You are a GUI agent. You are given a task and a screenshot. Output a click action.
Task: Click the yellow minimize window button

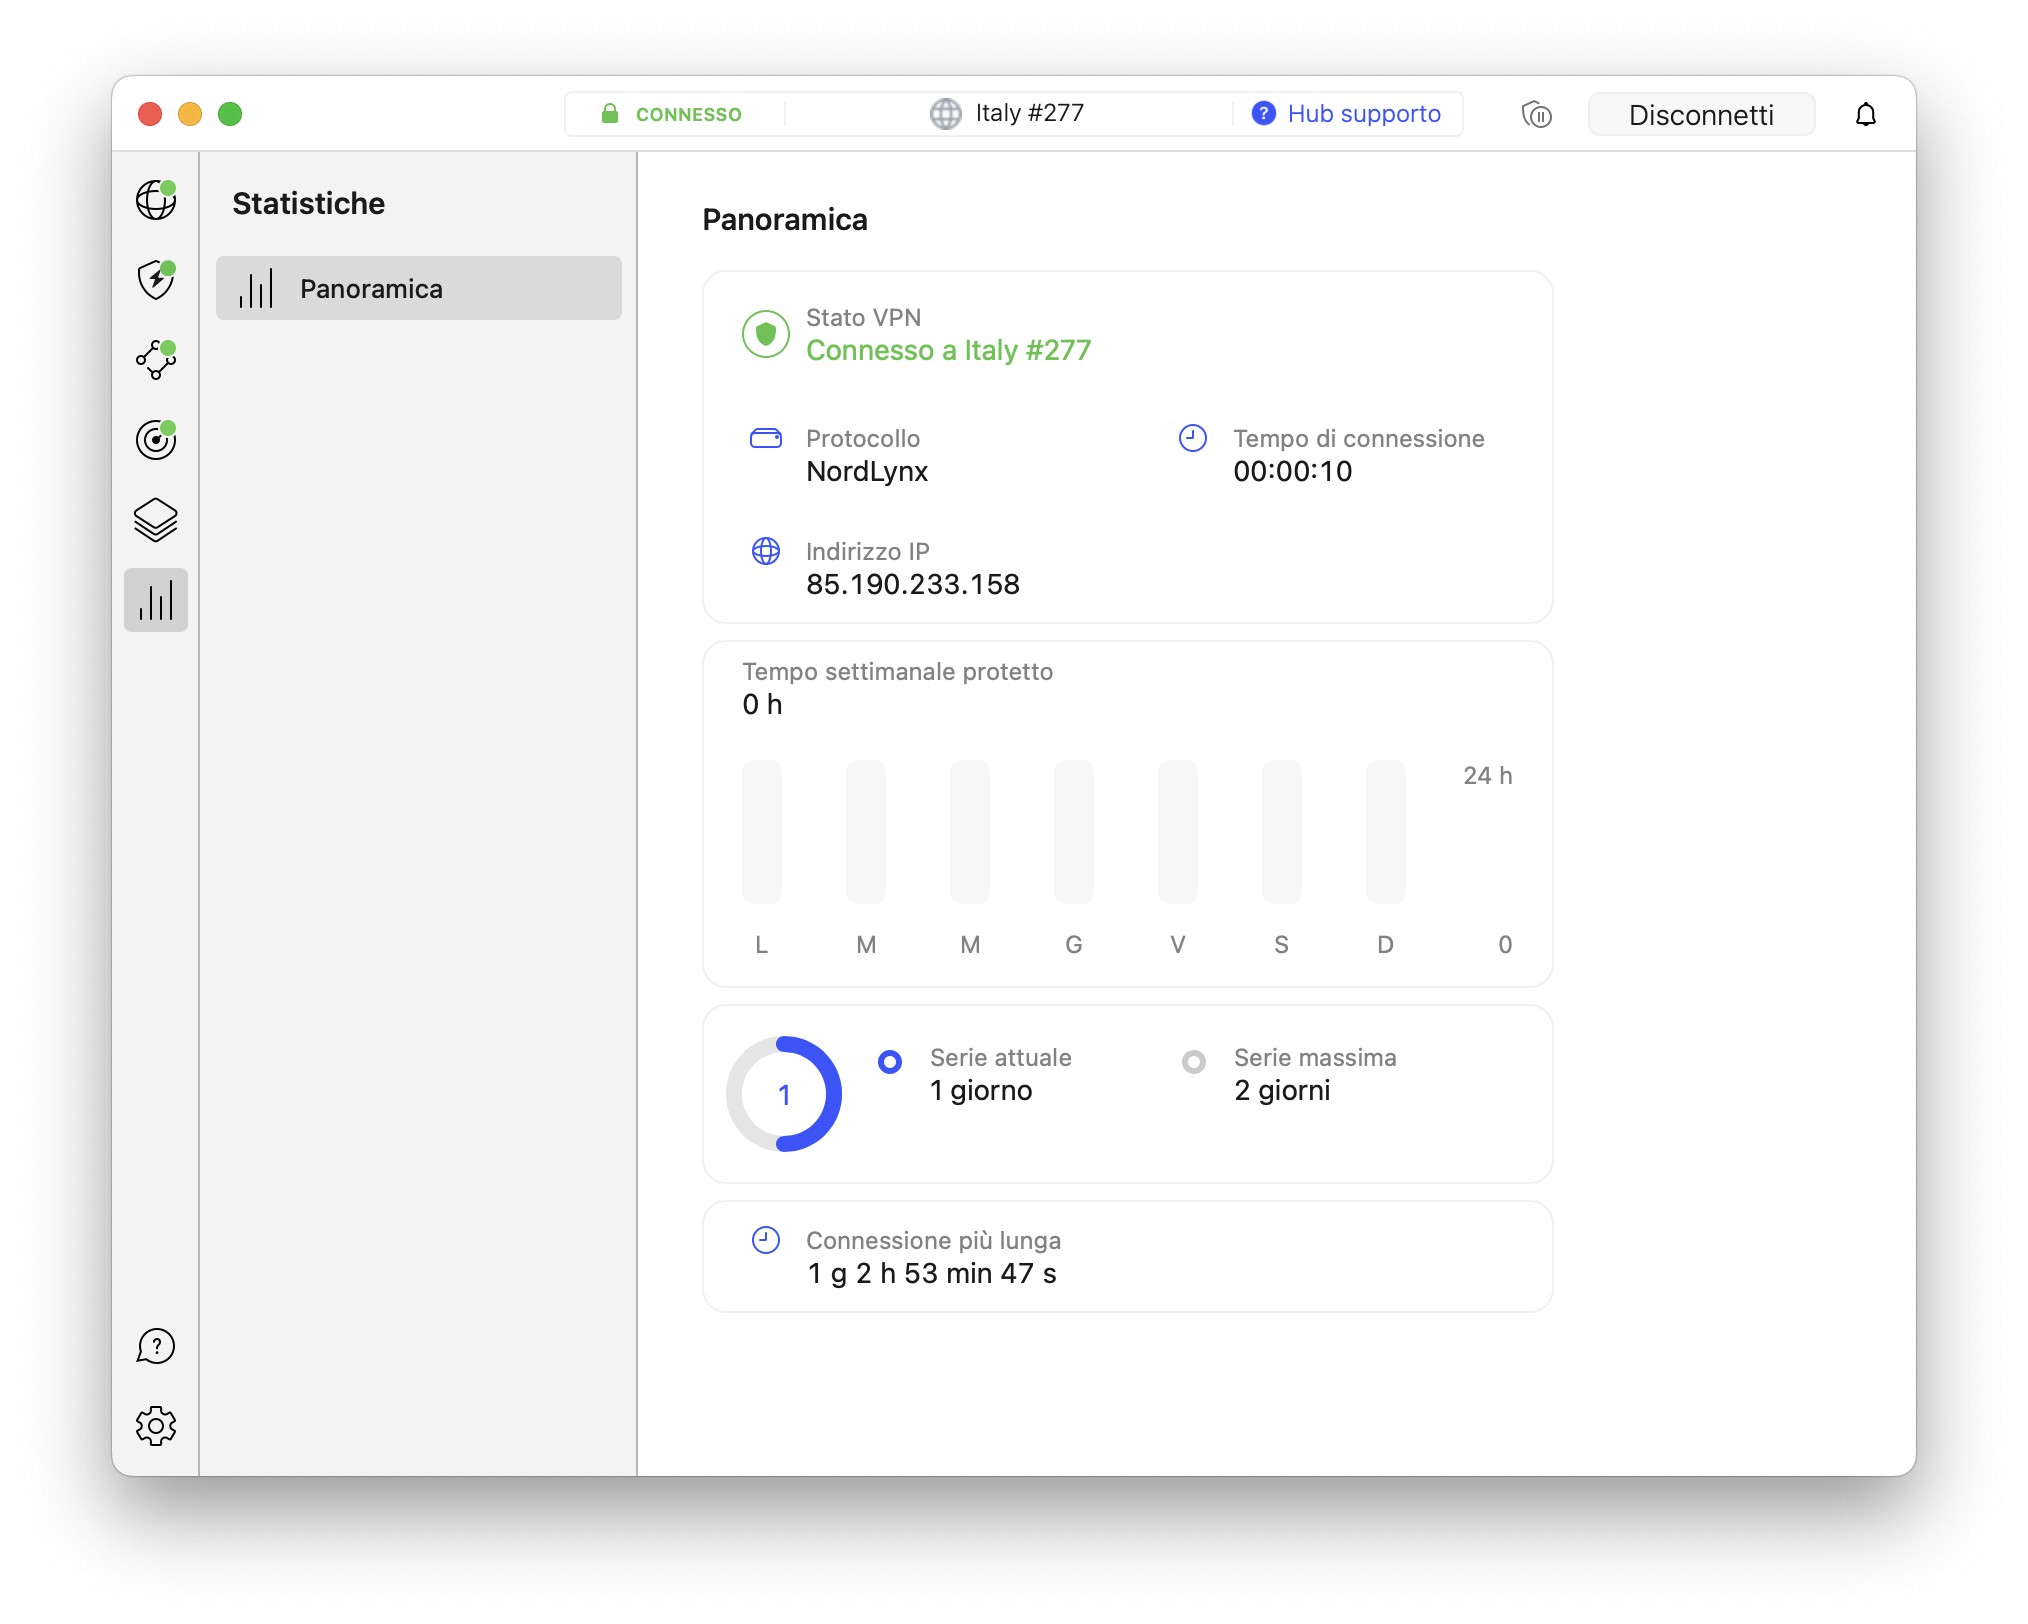[190, 114]
